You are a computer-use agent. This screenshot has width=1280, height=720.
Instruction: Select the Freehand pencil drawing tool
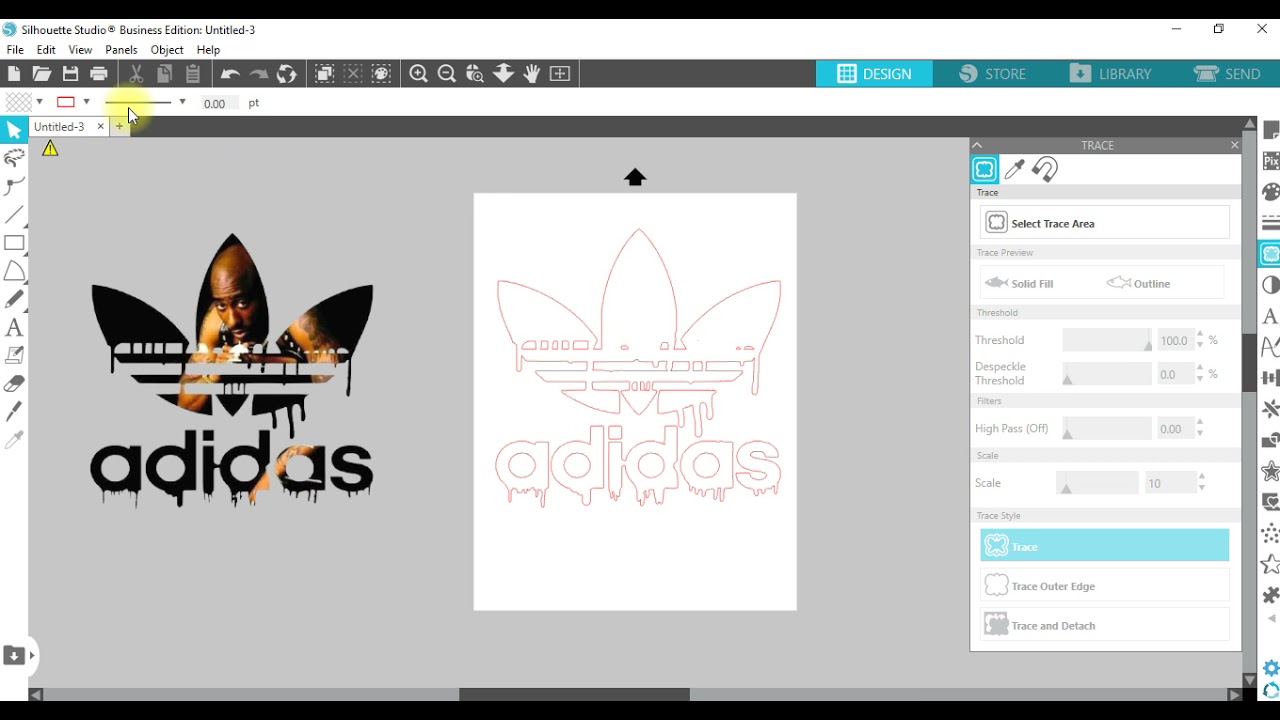[14, 299]
